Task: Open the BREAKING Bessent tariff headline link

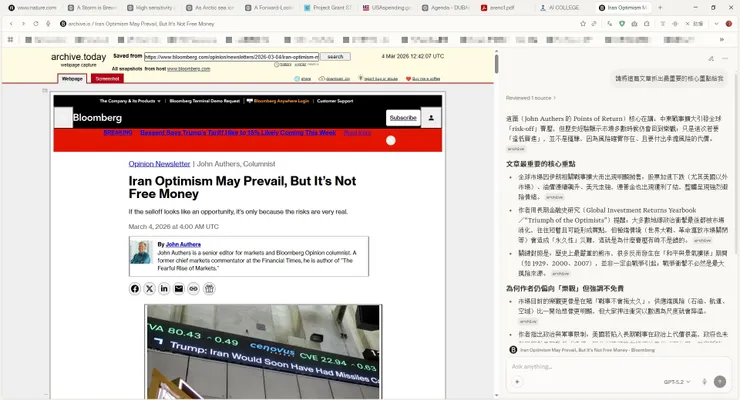Action: coord(238,133)
